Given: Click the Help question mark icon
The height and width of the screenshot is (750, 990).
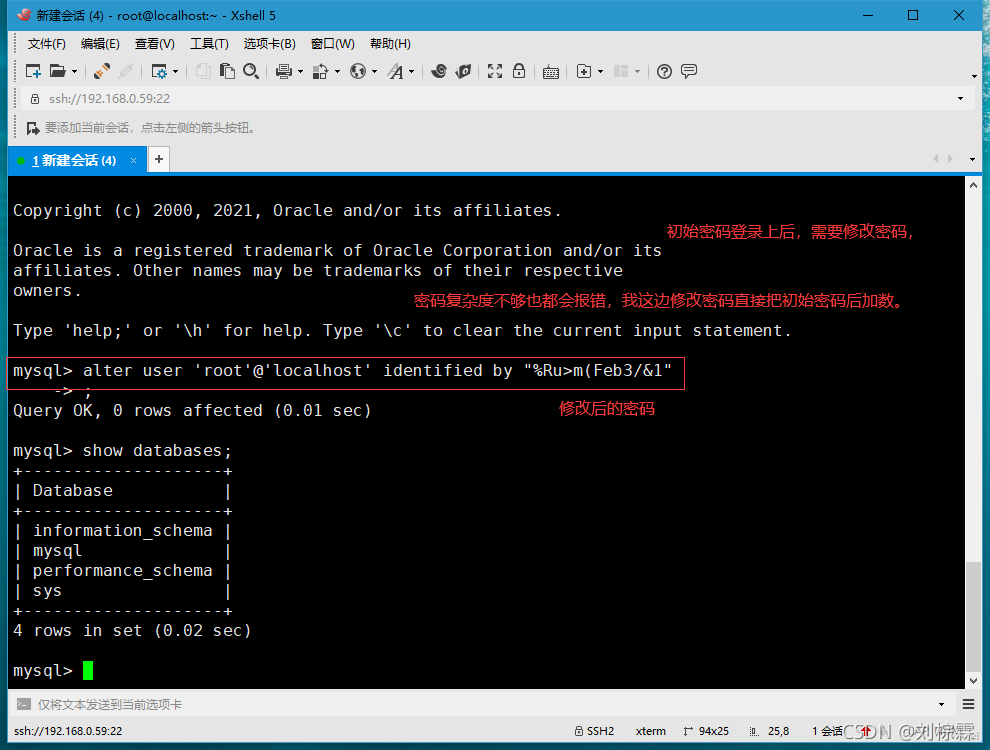Looking at the screenshot, I should (664, 71).
